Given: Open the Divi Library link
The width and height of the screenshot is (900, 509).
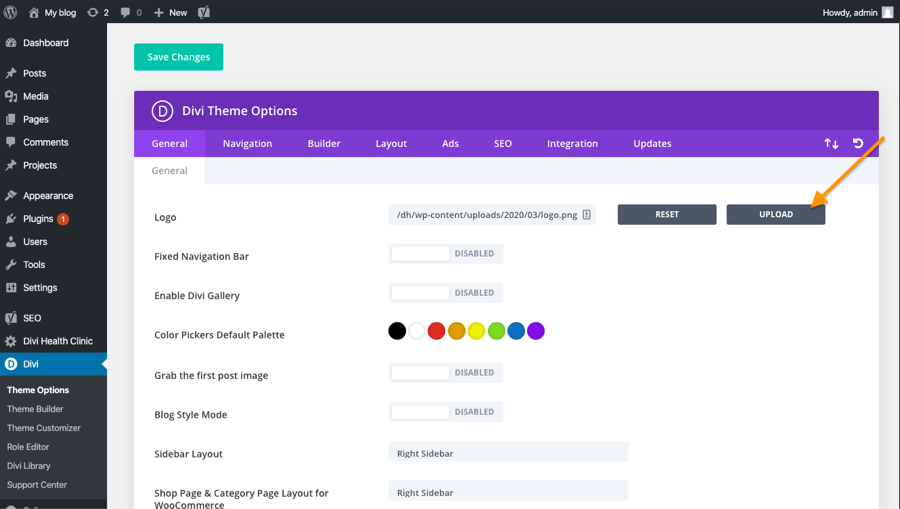Looking at the screenshot, I should [x=29, y=466].
